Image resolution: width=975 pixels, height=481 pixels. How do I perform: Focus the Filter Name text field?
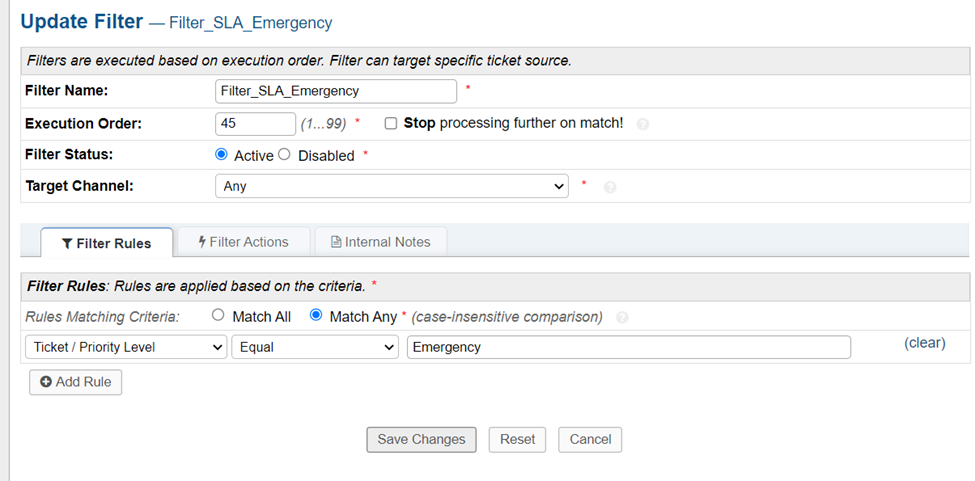[x=336, y=91]
